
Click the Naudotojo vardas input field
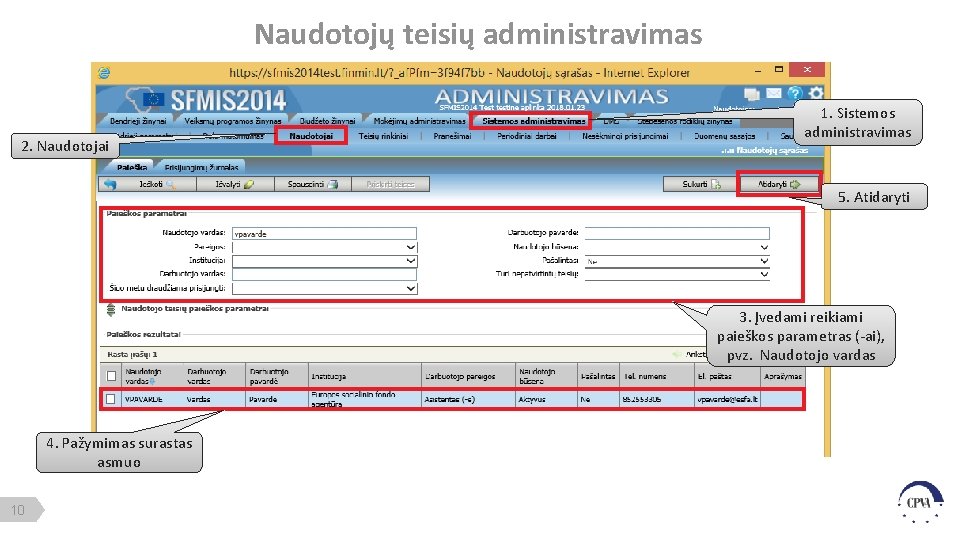tap(324, 233)
